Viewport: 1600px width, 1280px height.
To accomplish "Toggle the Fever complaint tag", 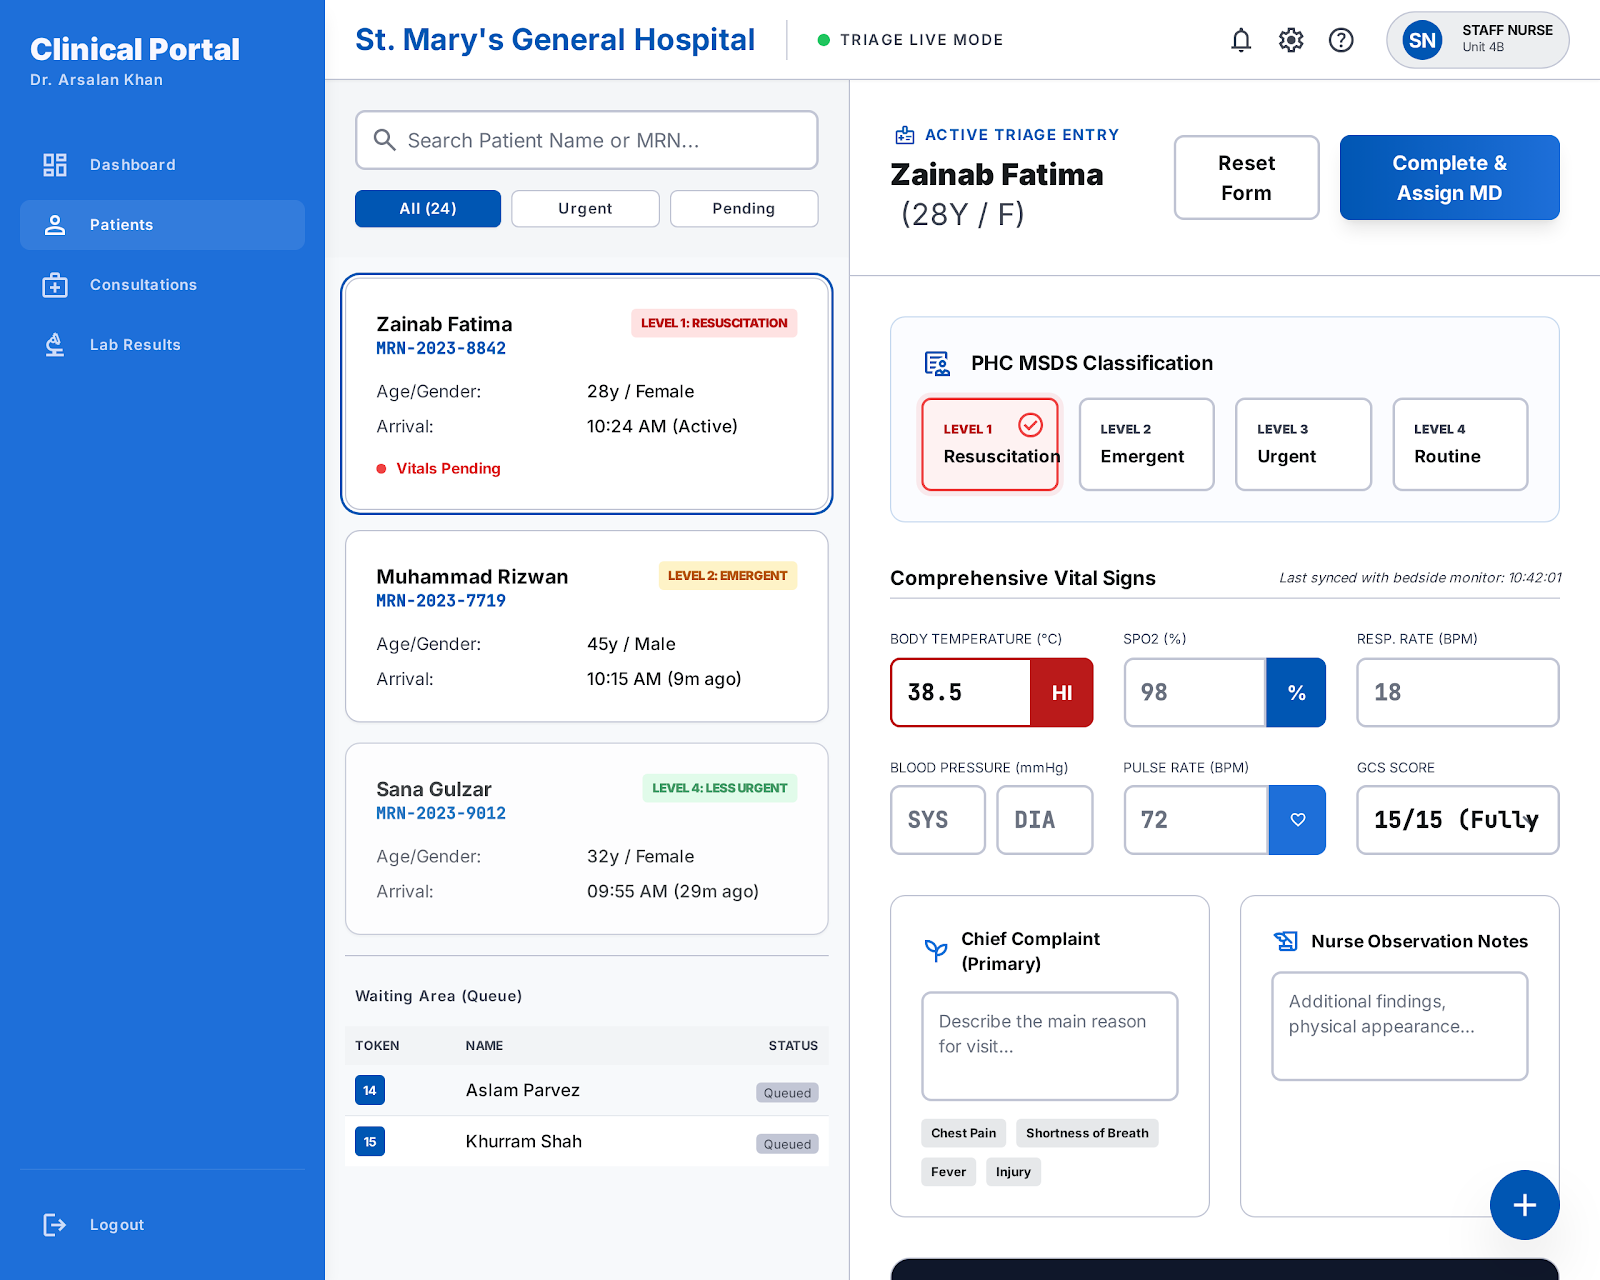I will tap(948, 1172).
